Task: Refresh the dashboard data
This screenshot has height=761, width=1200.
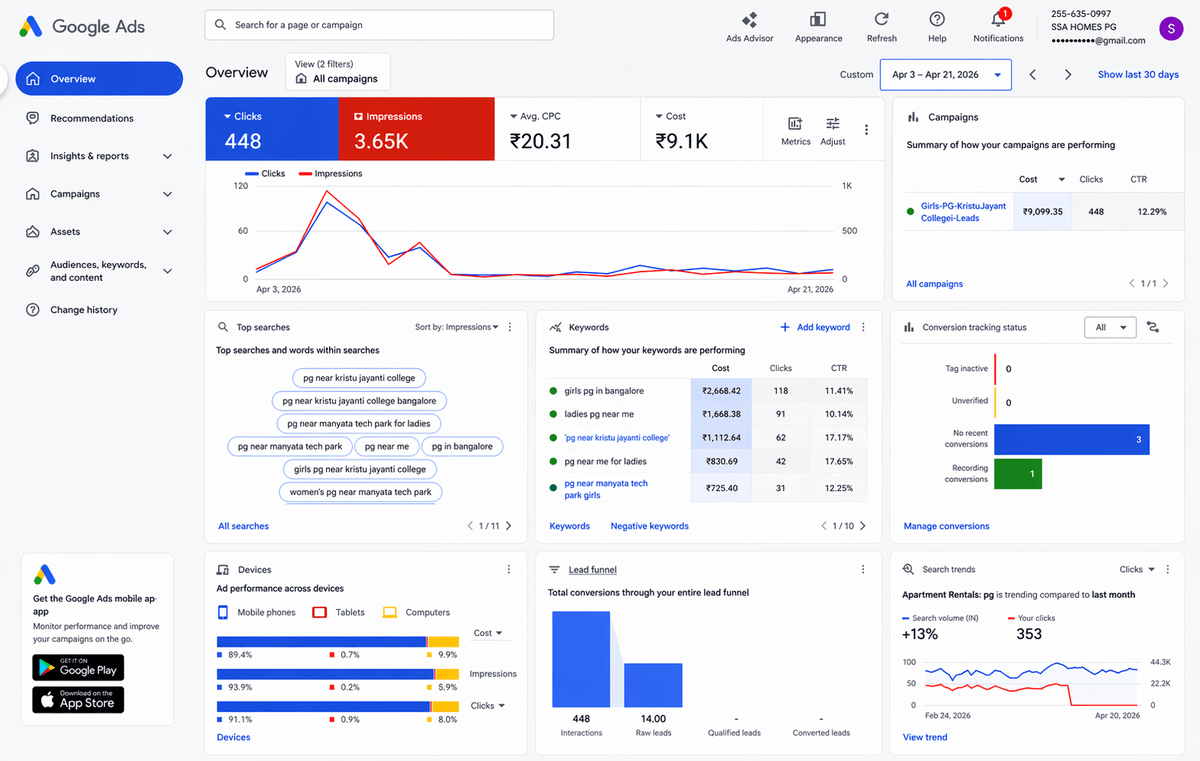Action: 881,27
